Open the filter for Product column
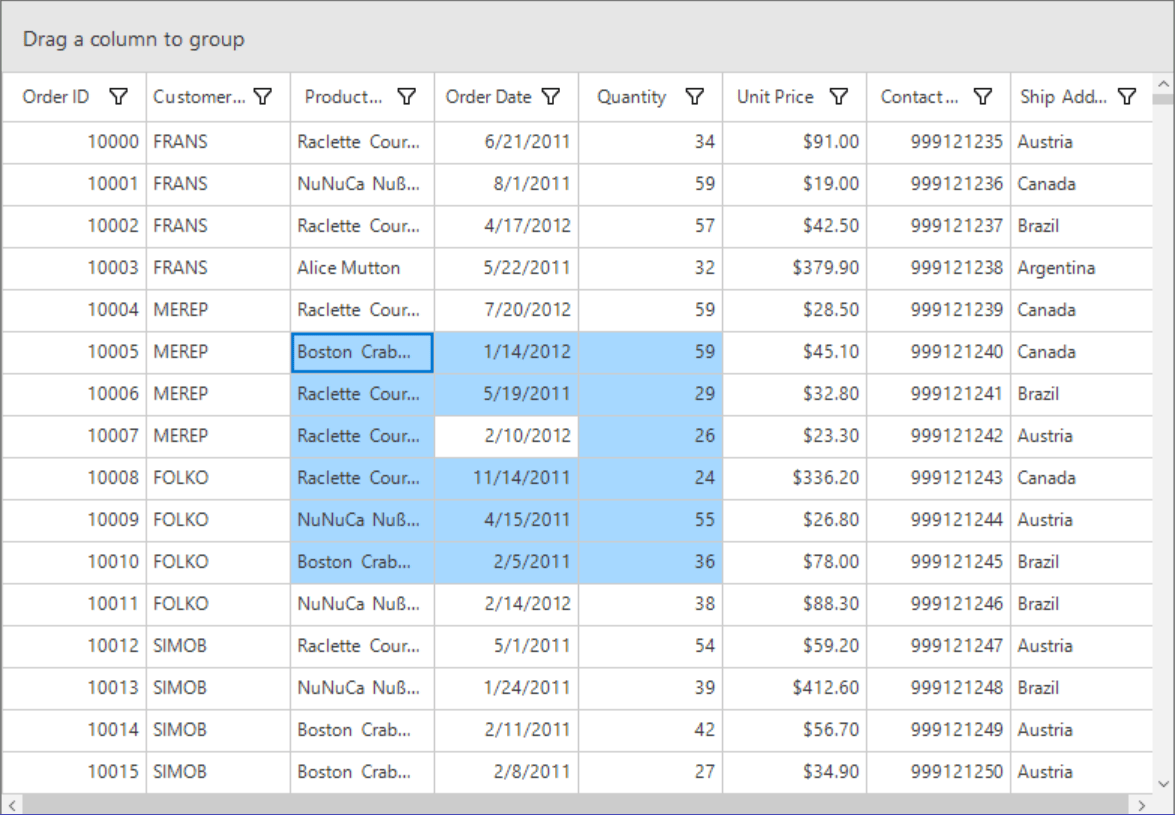 (x=407, y=97)
